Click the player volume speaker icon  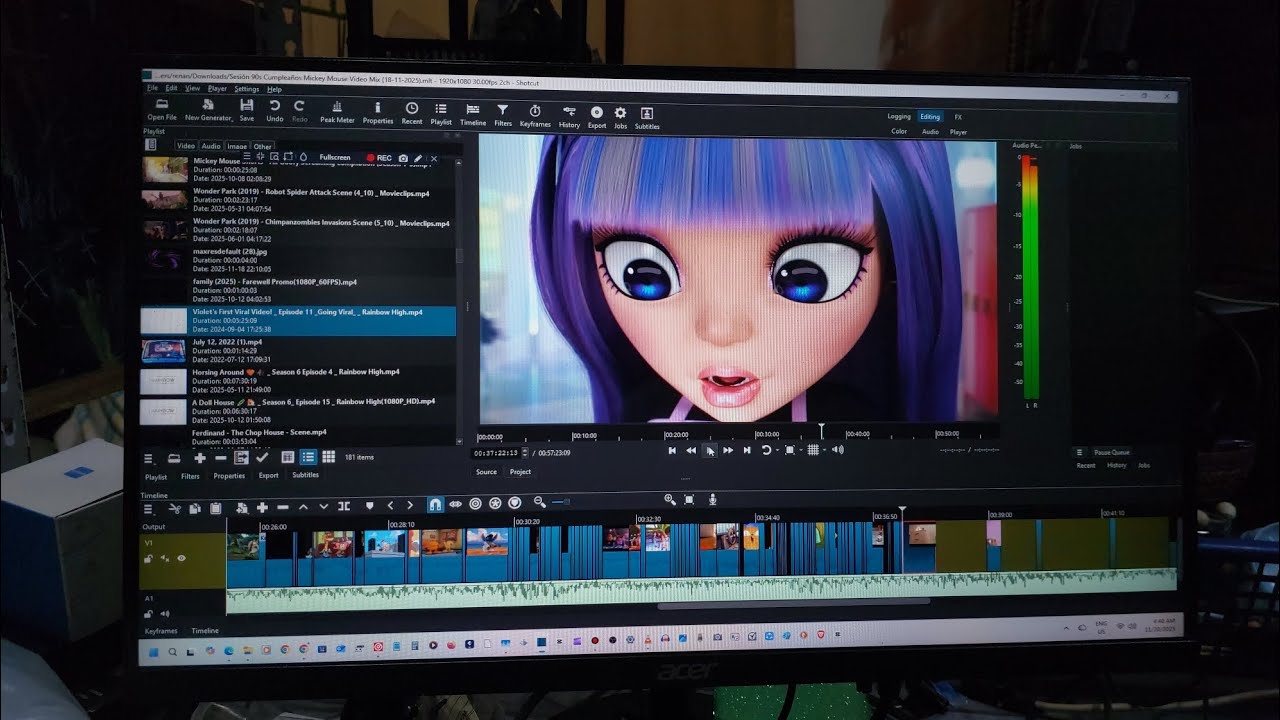(x=838, y=450)
